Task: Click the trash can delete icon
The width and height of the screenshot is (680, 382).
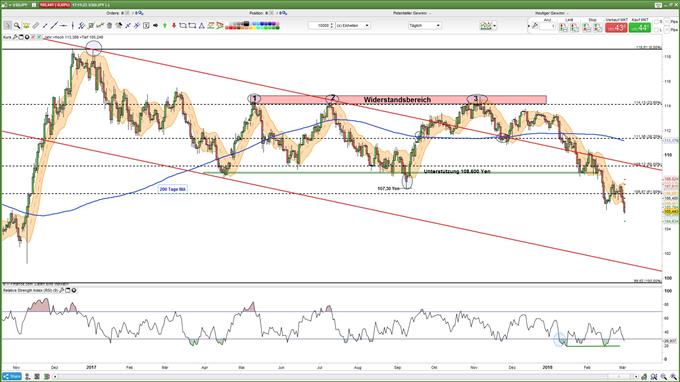Action: click(109, 26)
